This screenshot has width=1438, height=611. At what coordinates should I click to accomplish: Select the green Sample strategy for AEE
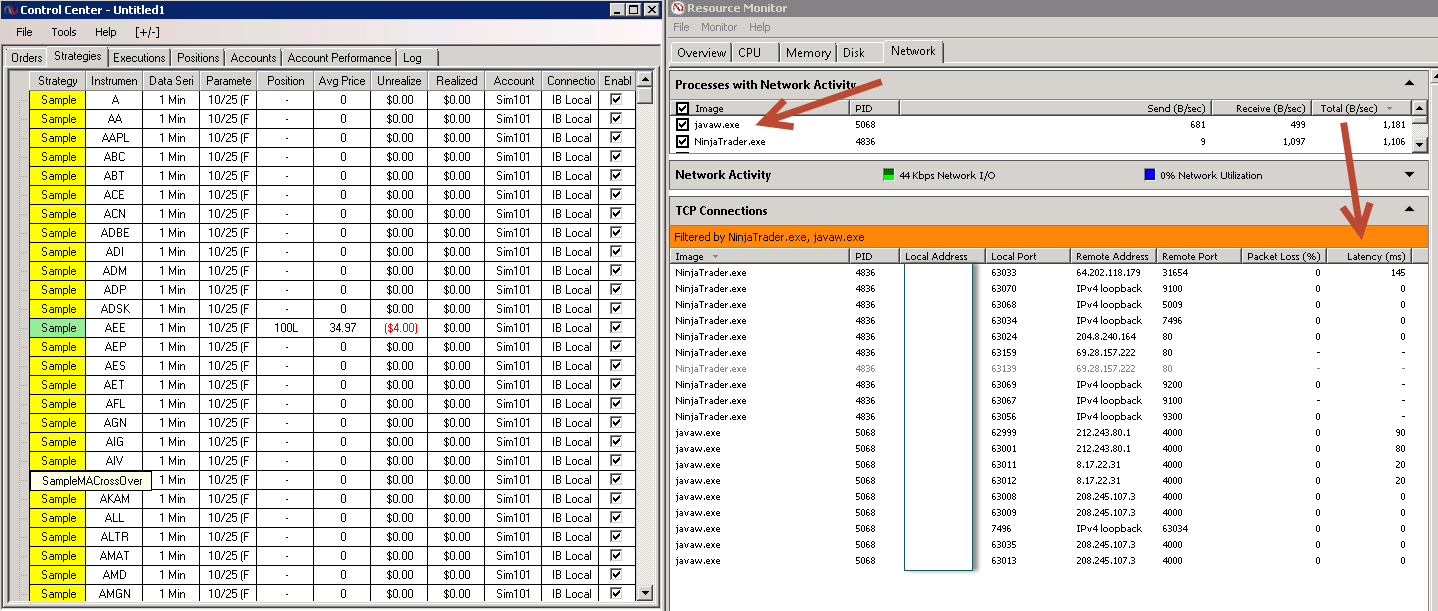click(58, 328)
